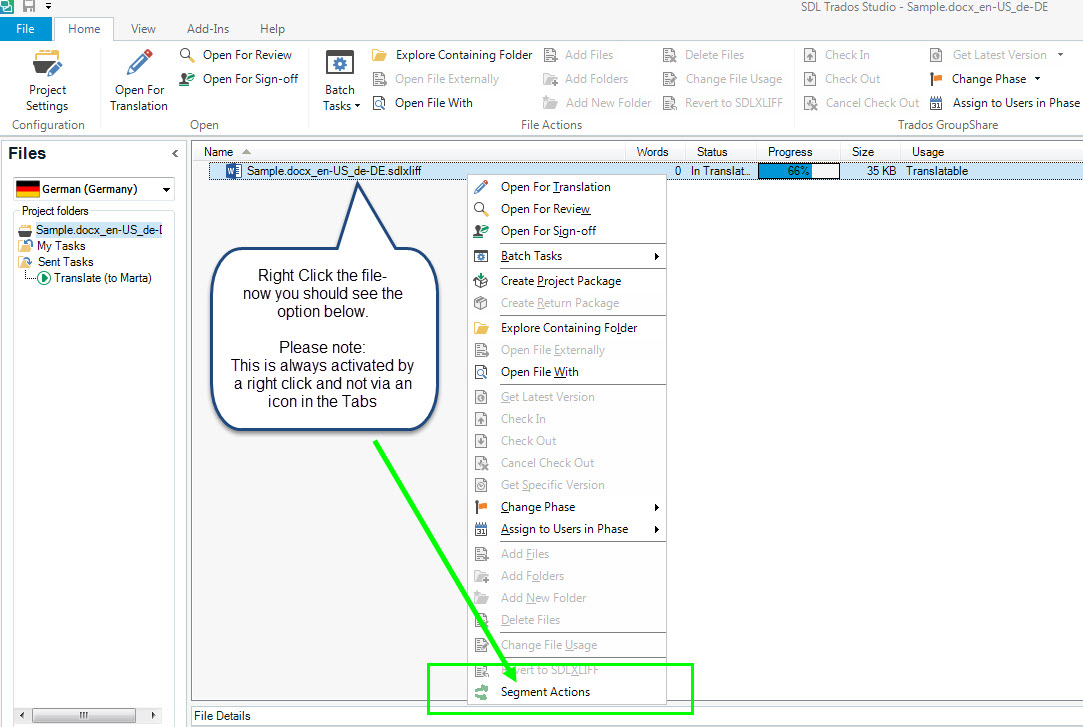This screenshot has width=1083, height=727.
Task: Click the 66% progress bar
Action: click(798, 171)
